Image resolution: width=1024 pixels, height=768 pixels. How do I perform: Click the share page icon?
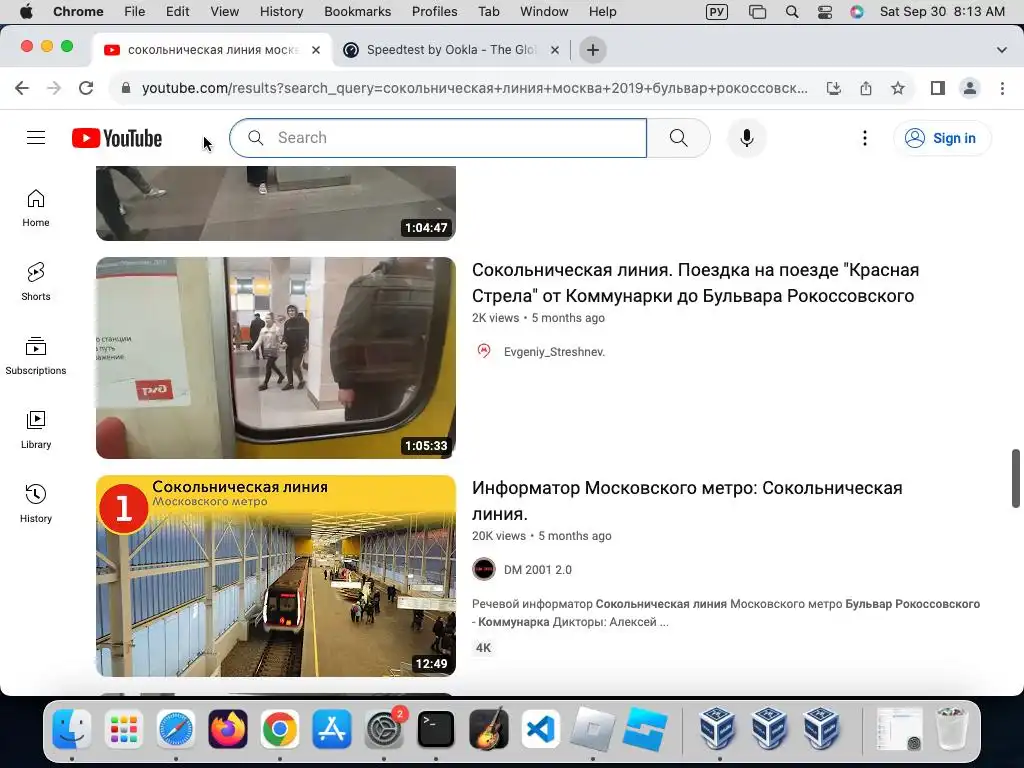click(866, 88)
